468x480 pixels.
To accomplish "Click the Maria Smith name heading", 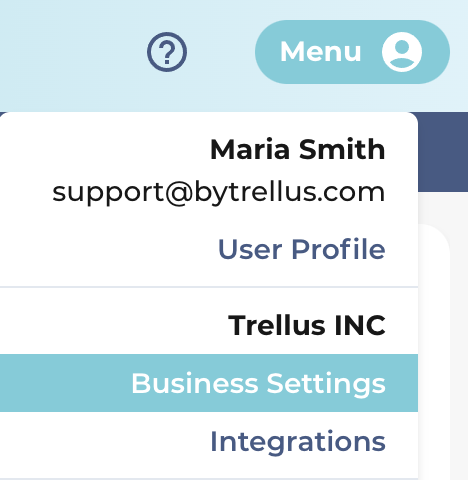I will (x=298, y=150).
